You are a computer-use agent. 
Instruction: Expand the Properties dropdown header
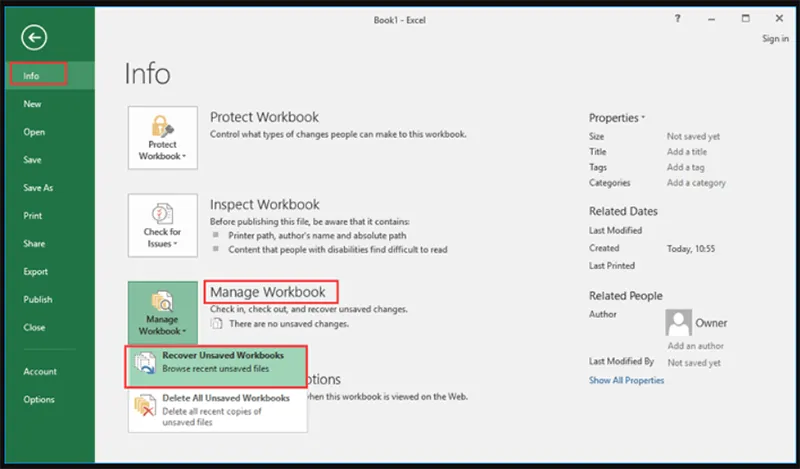[x=617, y=118]
